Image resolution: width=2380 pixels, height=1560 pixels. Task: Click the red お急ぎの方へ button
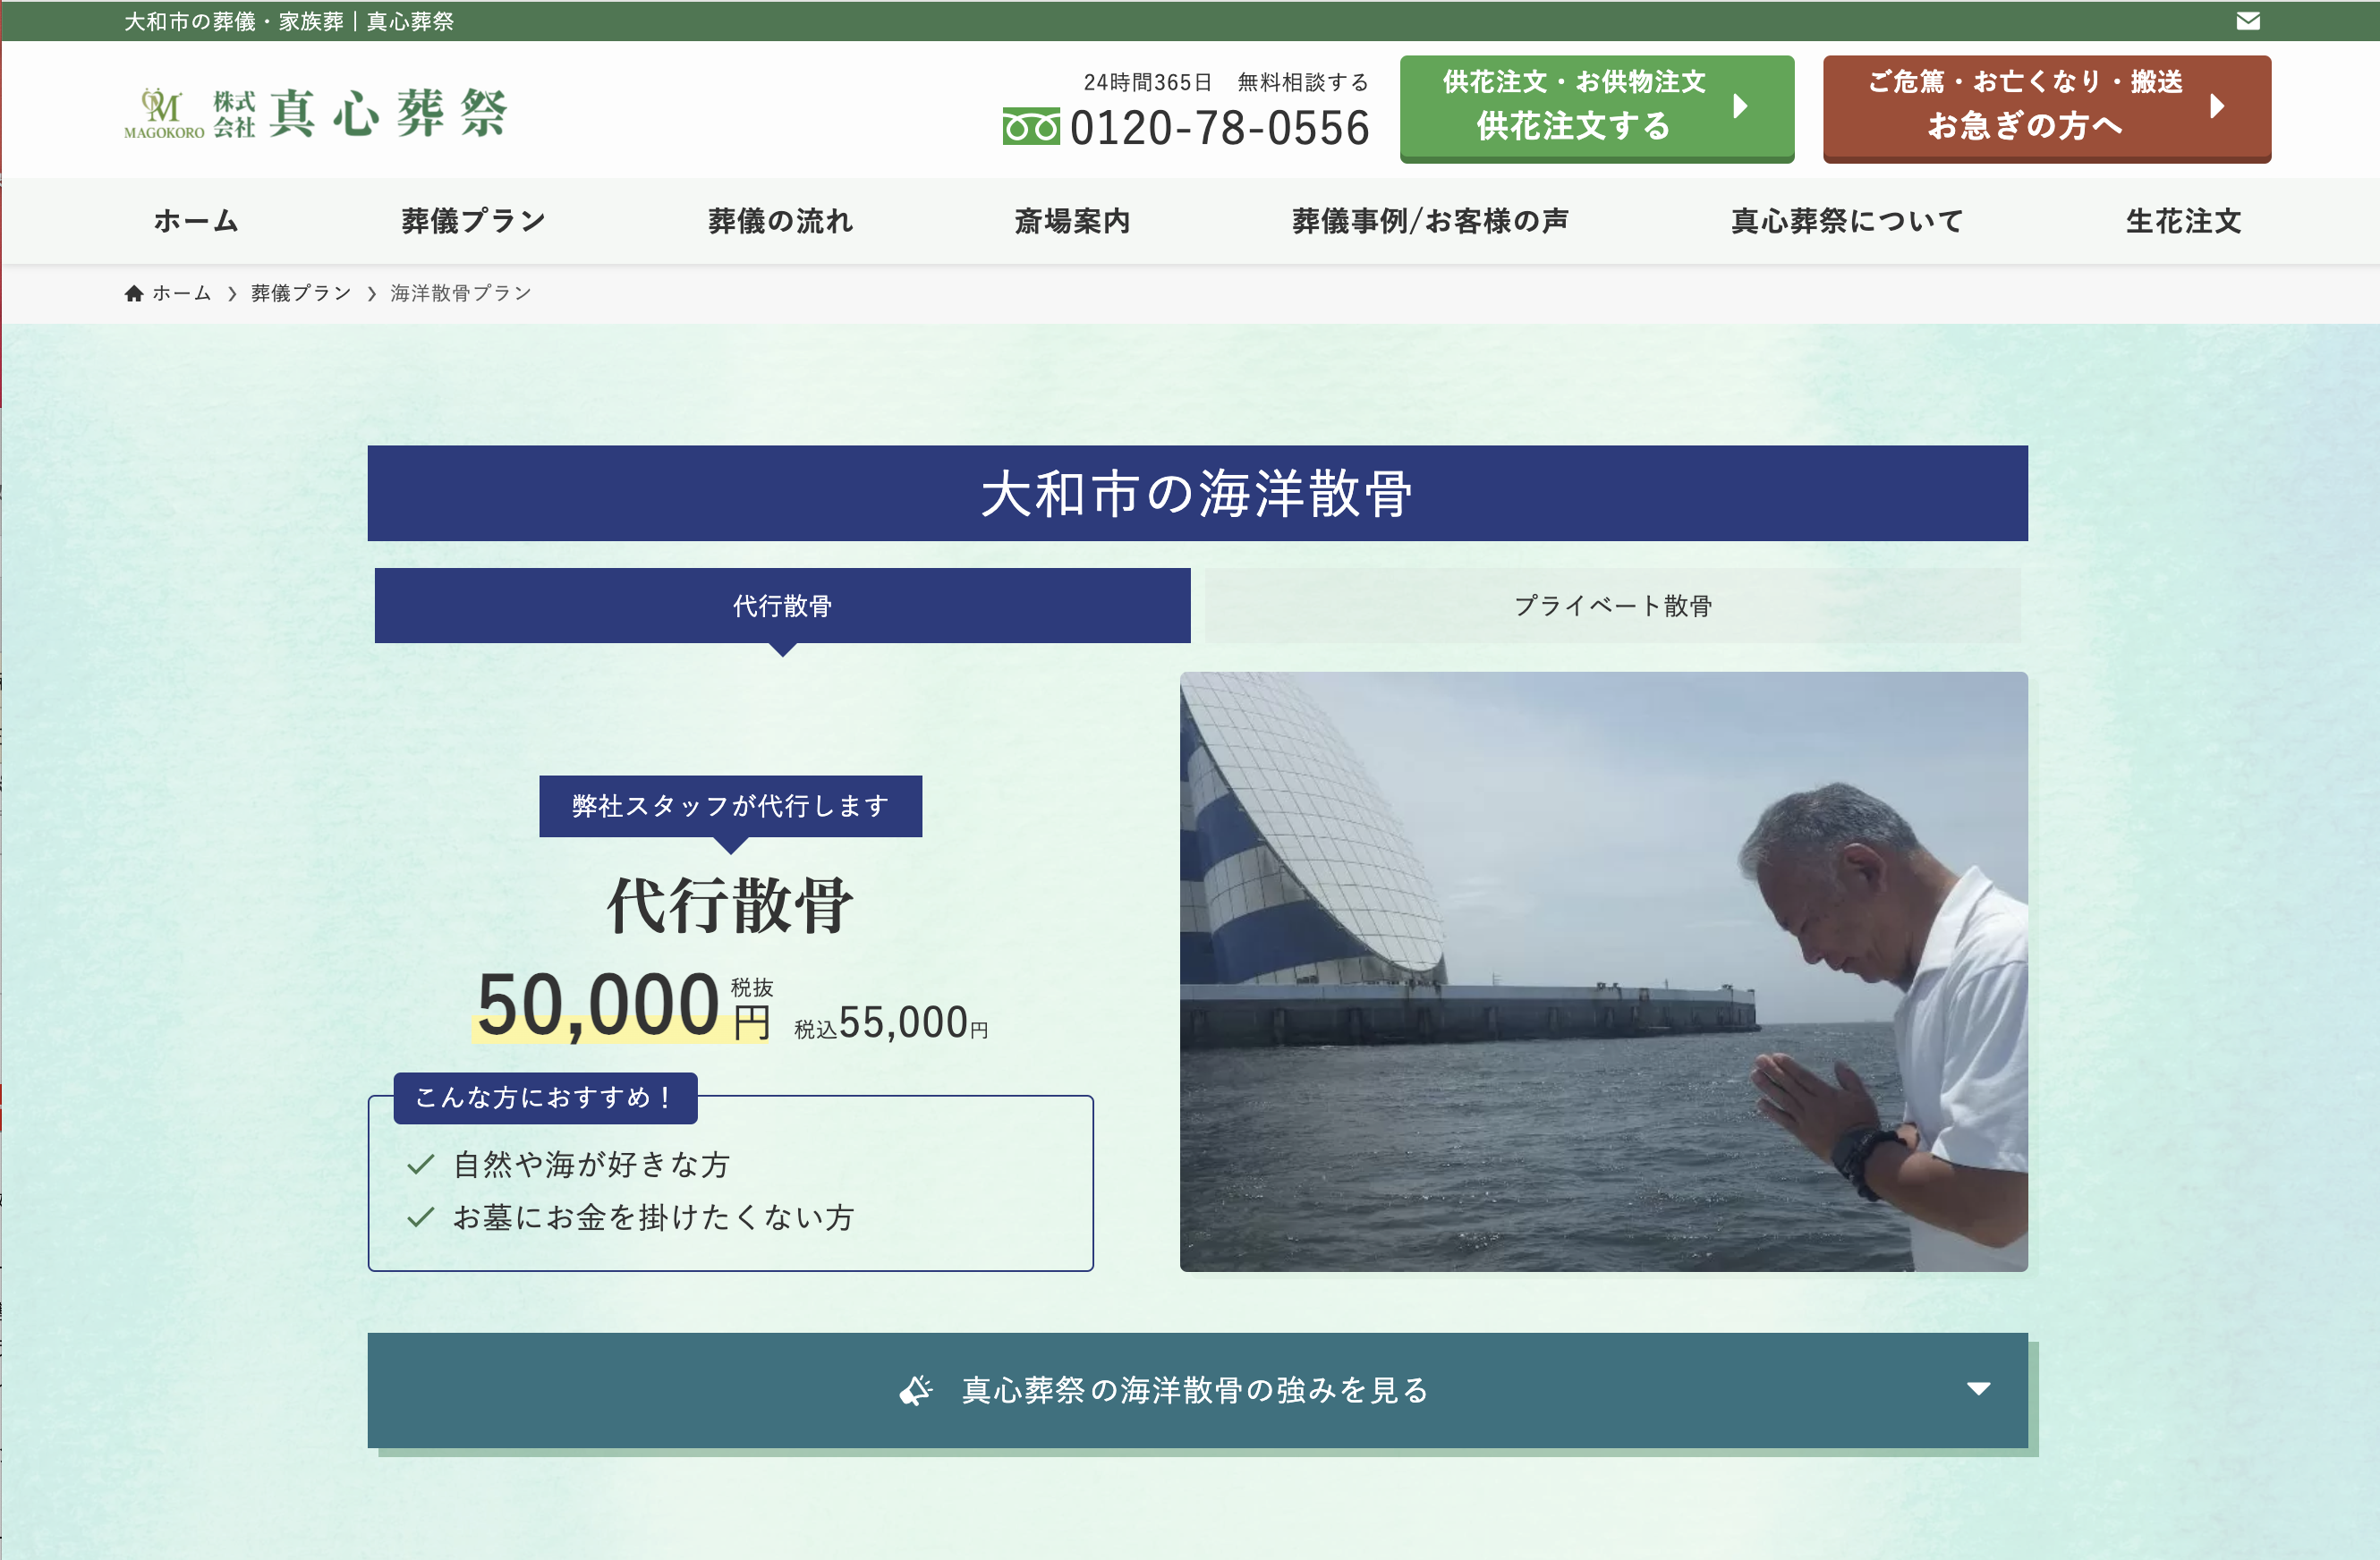click(x=2047, y=108)
